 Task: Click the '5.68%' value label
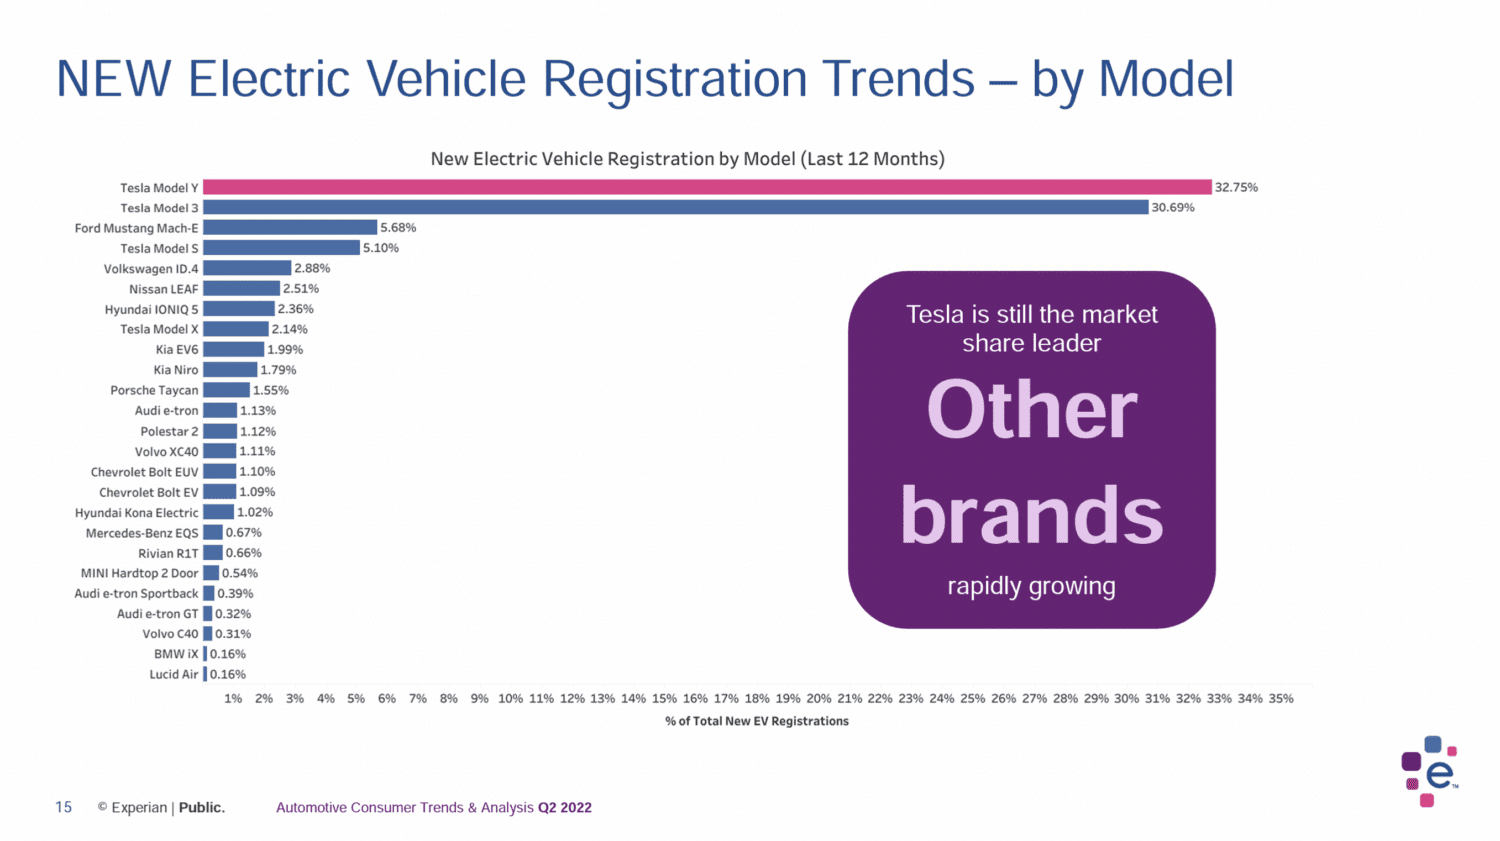[x=398, y=228]
